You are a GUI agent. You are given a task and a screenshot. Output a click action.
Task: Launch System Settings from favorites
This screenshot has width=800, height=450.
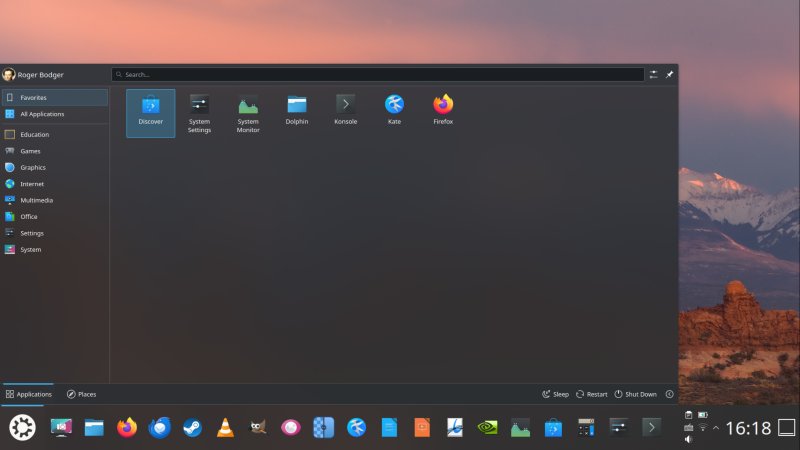199,112
